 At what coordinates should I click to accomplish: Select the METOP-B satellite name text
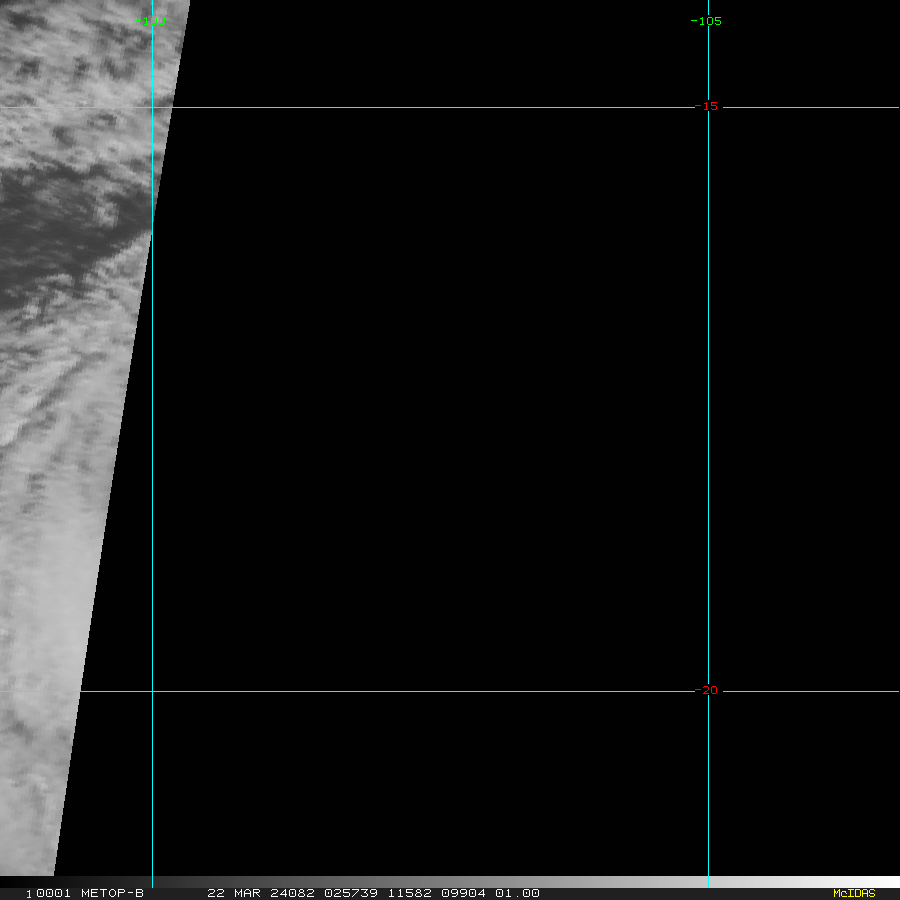112,893
